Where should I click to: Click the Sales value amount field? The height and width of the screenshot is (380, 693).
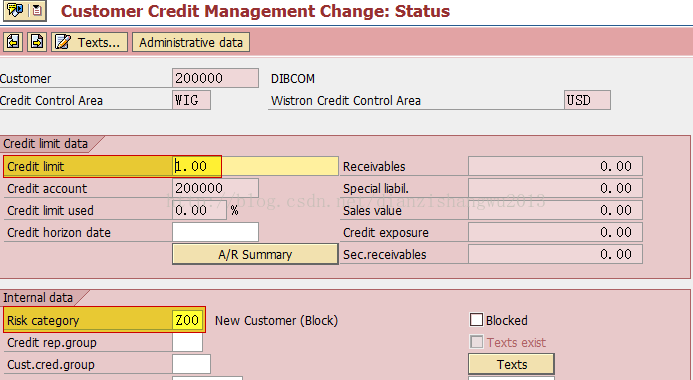click(555, 210)
